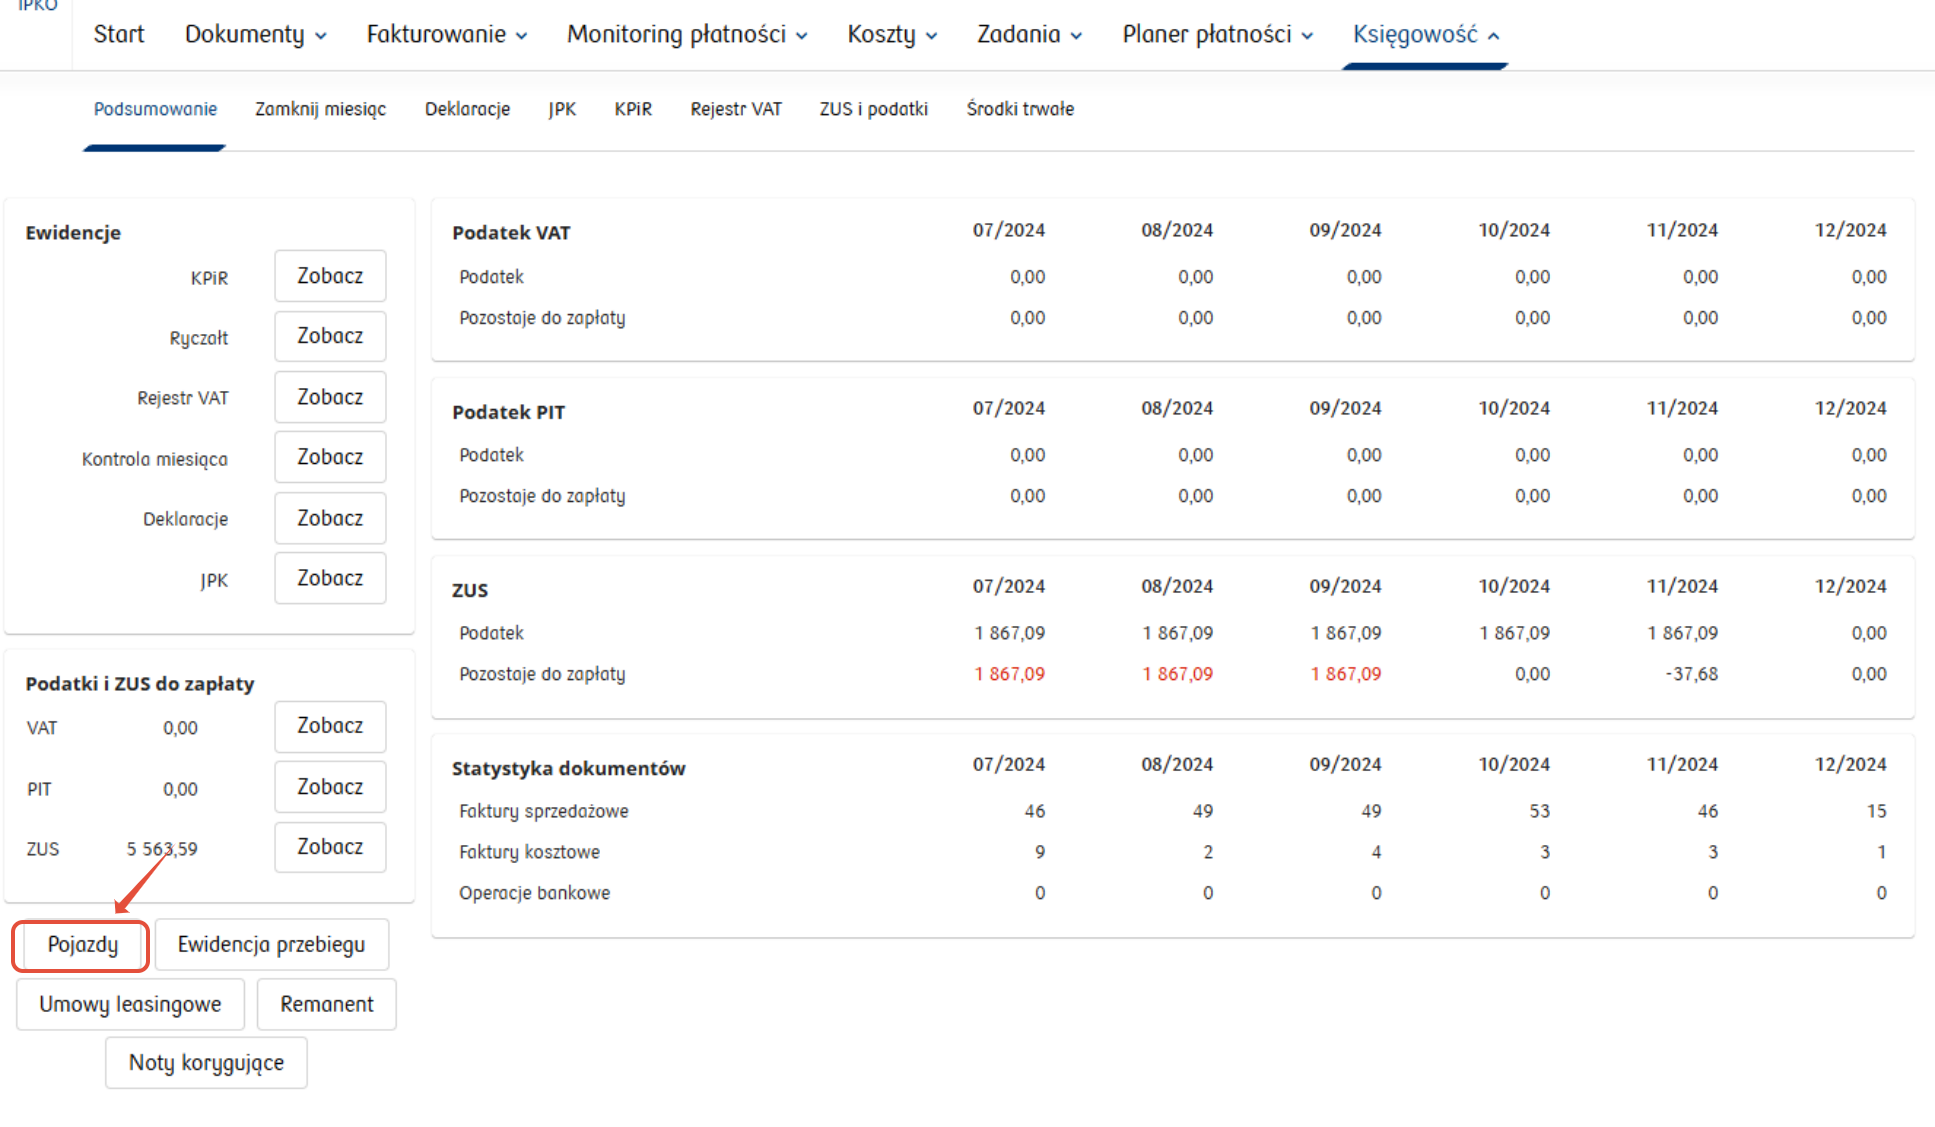Expand the Fakturowanie dropdown menu
Screen dimensions: 1935x1127
(x=446, y=34)
